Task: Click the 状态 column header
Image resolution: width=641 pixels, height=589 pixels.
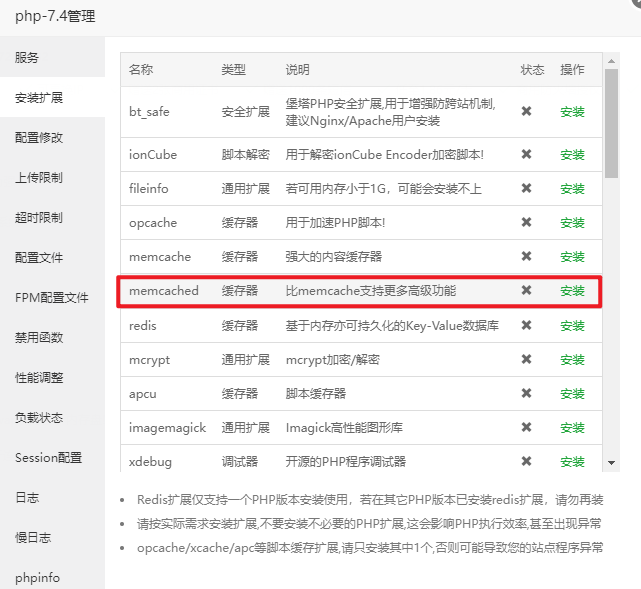Action: pos(532,69)
